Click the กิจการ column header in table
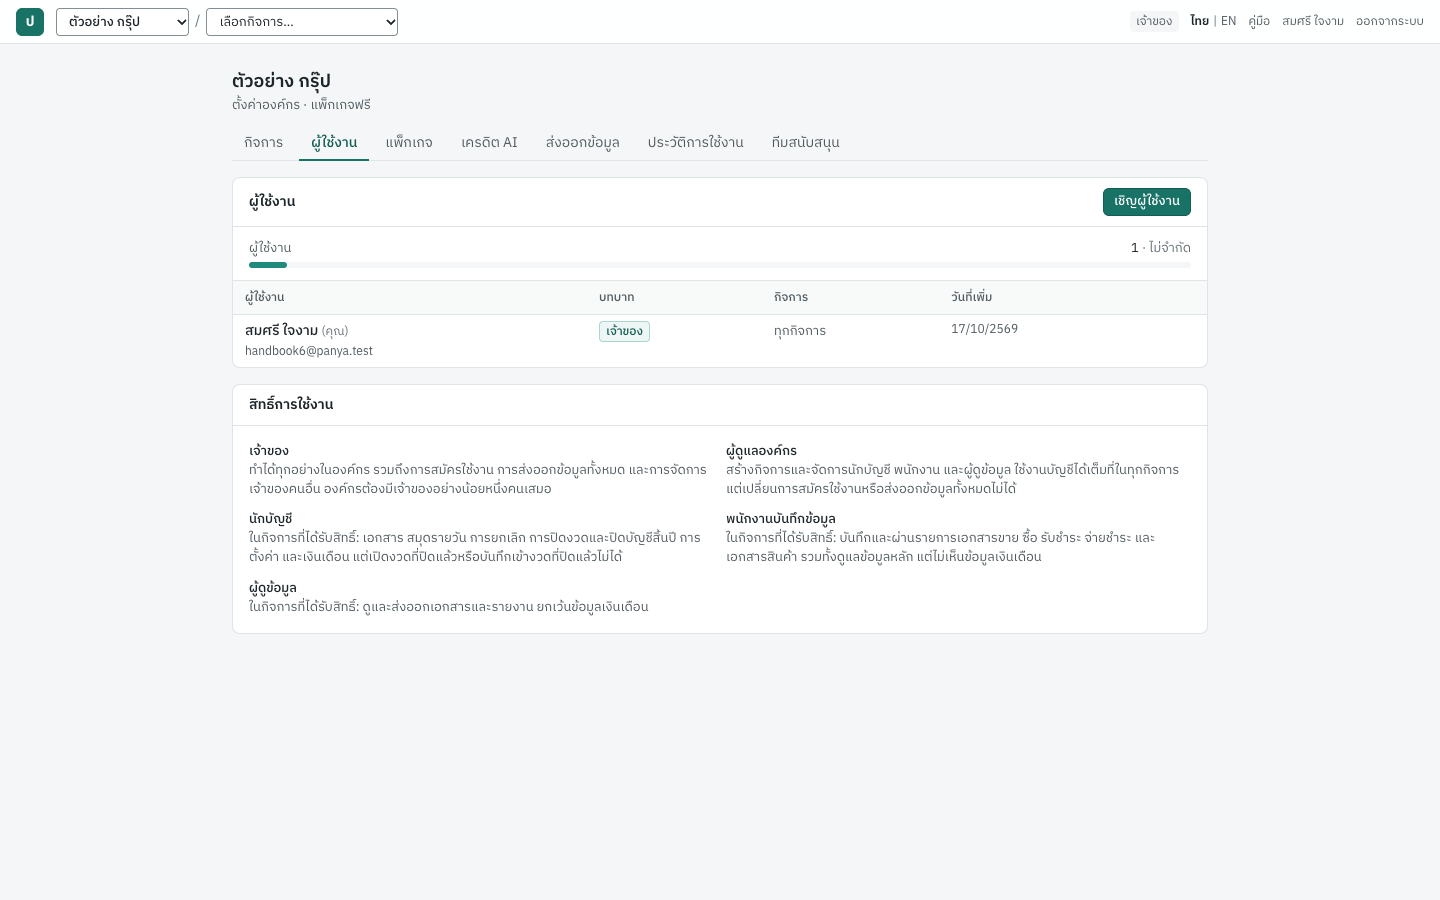Screen dimensions: 1440x900 click(x=791, y=297)
